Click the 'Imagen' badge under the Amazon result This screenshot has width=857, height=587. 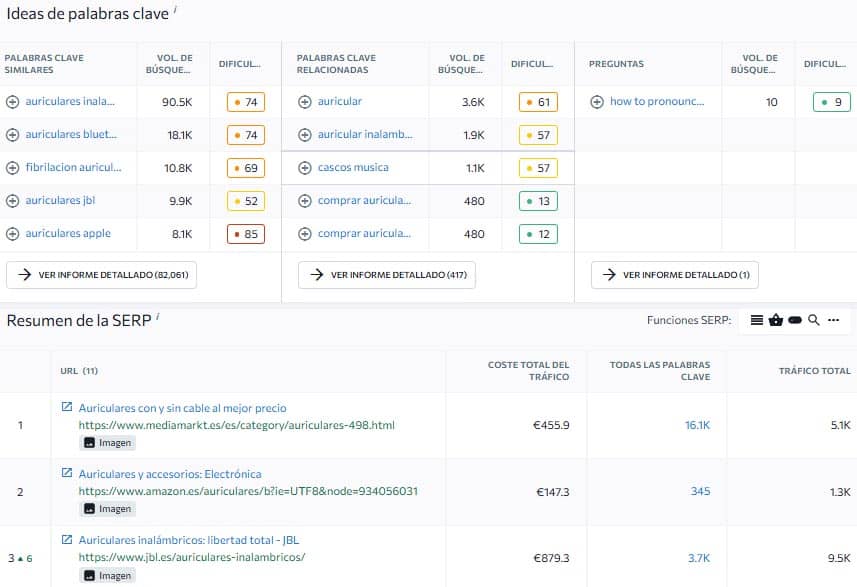point(107,508)
